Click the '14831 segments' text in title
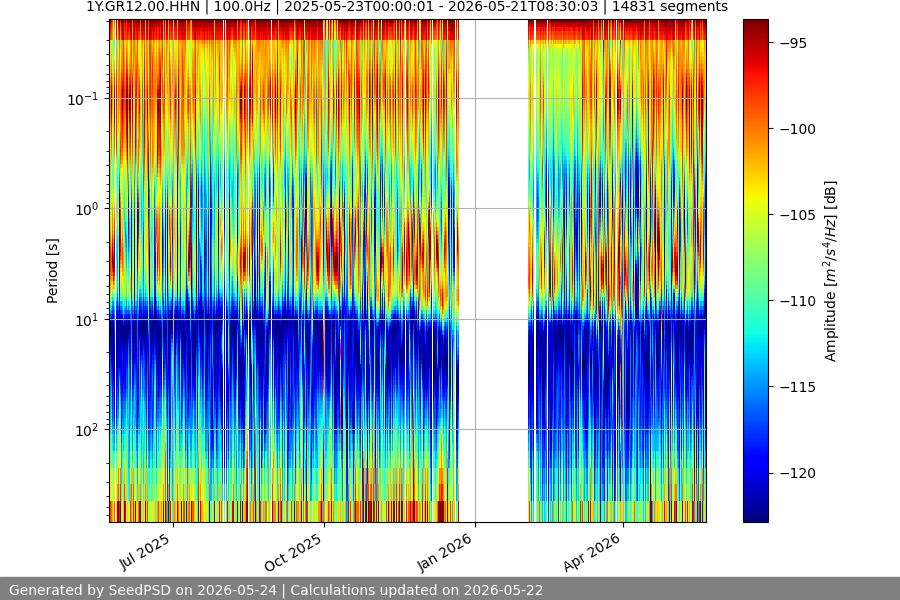 coord(670,7)
